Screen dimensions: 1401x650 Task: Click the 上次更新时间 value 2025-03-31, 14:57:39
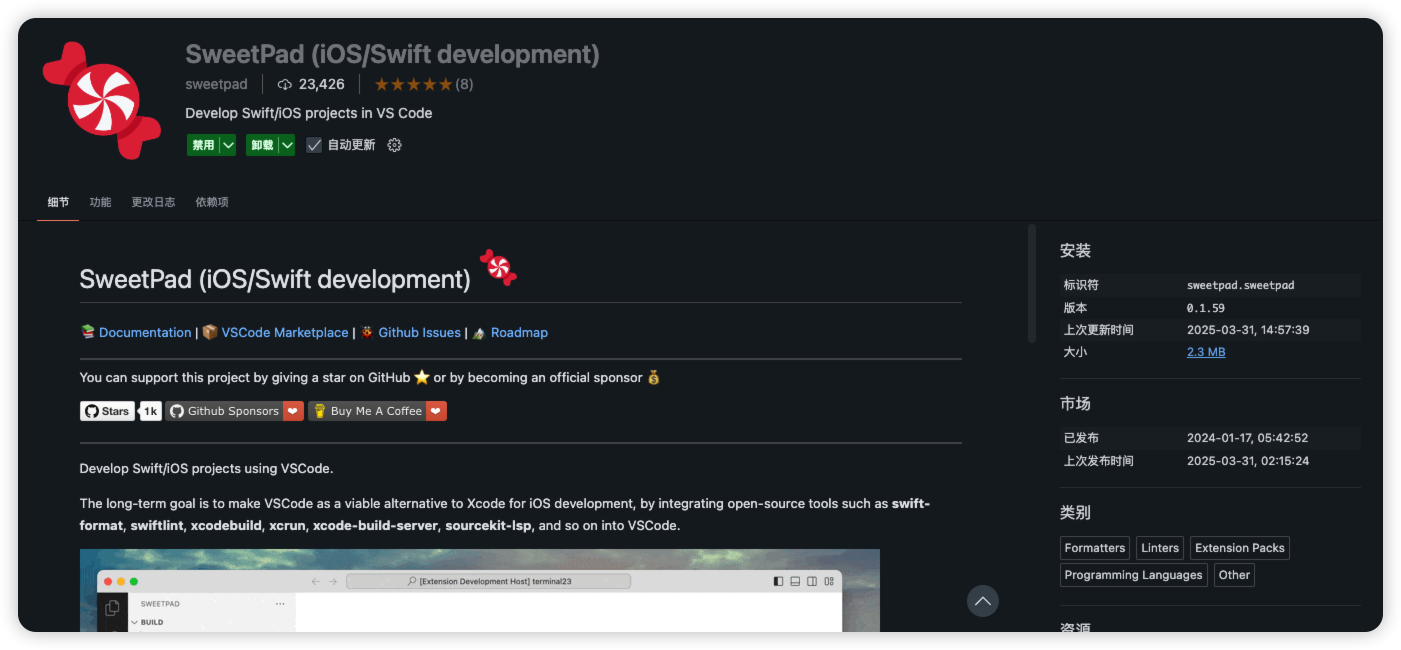coord(1248,330)
